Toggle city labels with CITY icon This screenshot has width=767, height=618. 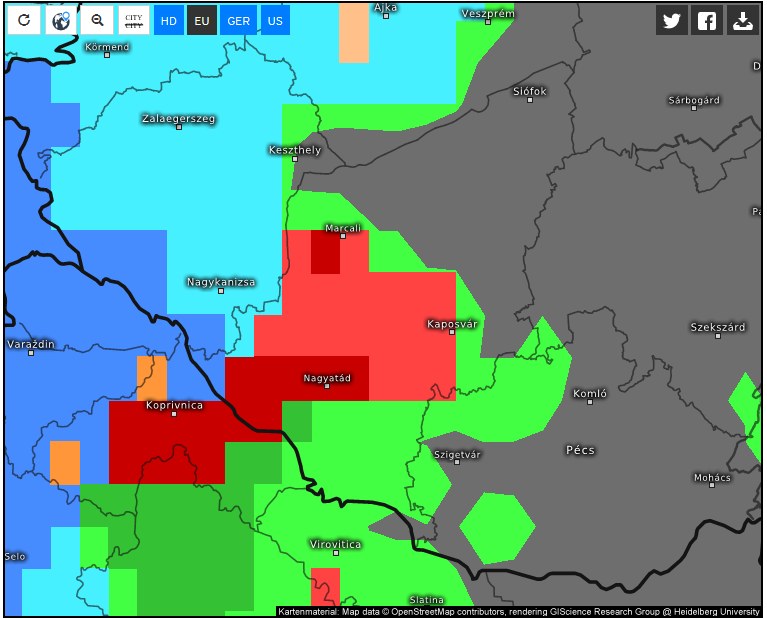[134, 20]
